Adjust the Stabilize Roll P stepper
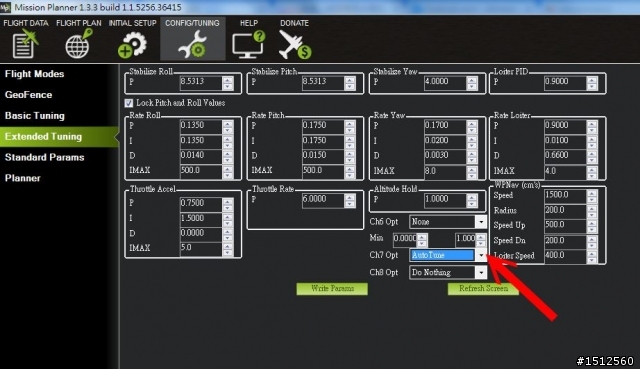Screen dimensions: 640x369 pyautogui.click(x=228, y=83)
